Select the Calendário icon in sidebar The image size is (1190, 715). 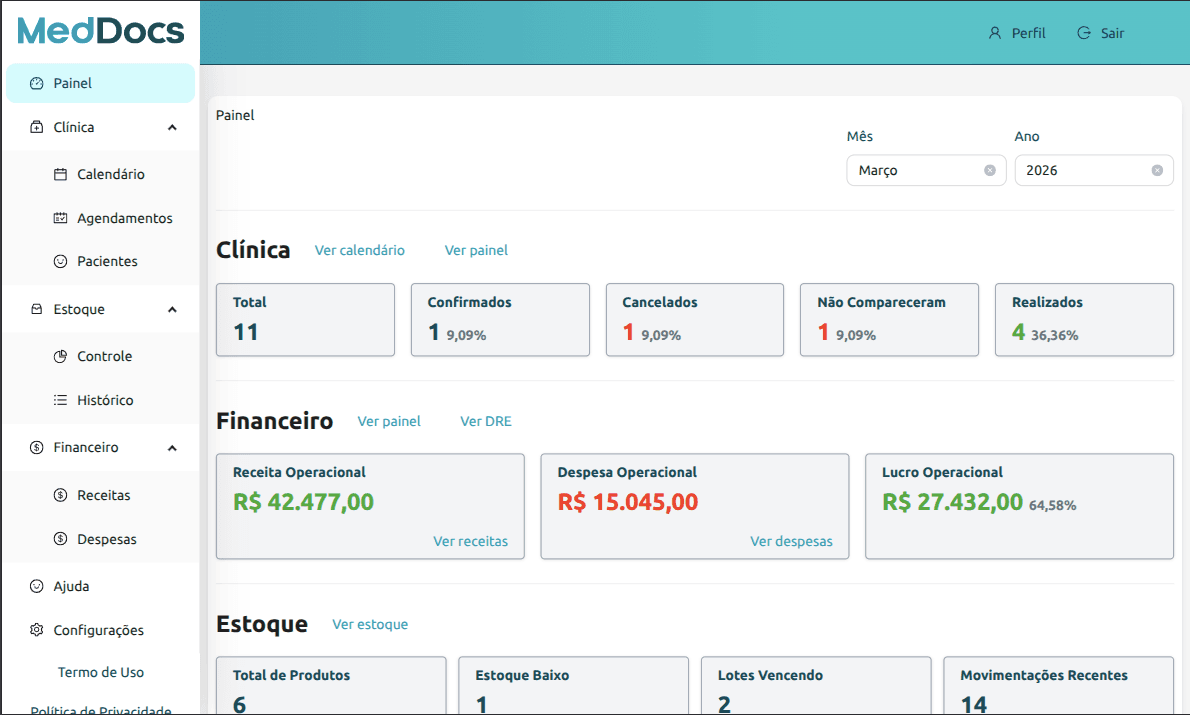[x=58, y=174]
